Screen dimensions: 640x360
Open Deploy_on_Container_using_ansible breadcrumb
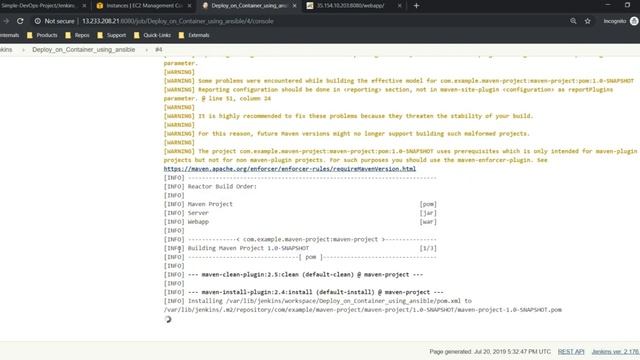[x=84, y=49]
